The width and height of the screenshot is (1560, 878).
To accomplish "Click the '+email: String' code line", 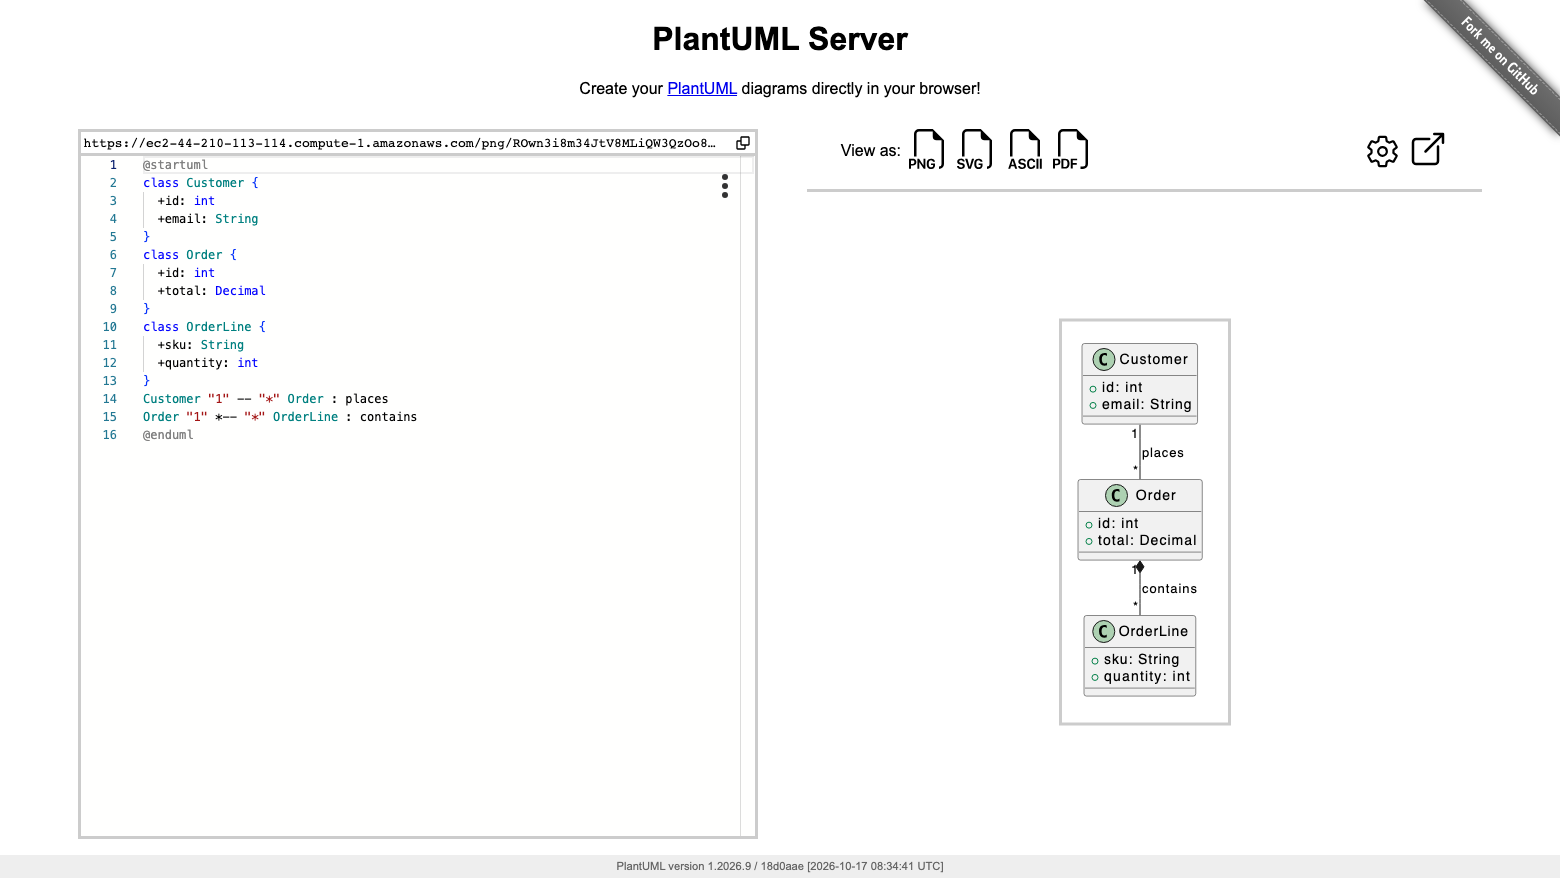I will [x=208, y=219].
